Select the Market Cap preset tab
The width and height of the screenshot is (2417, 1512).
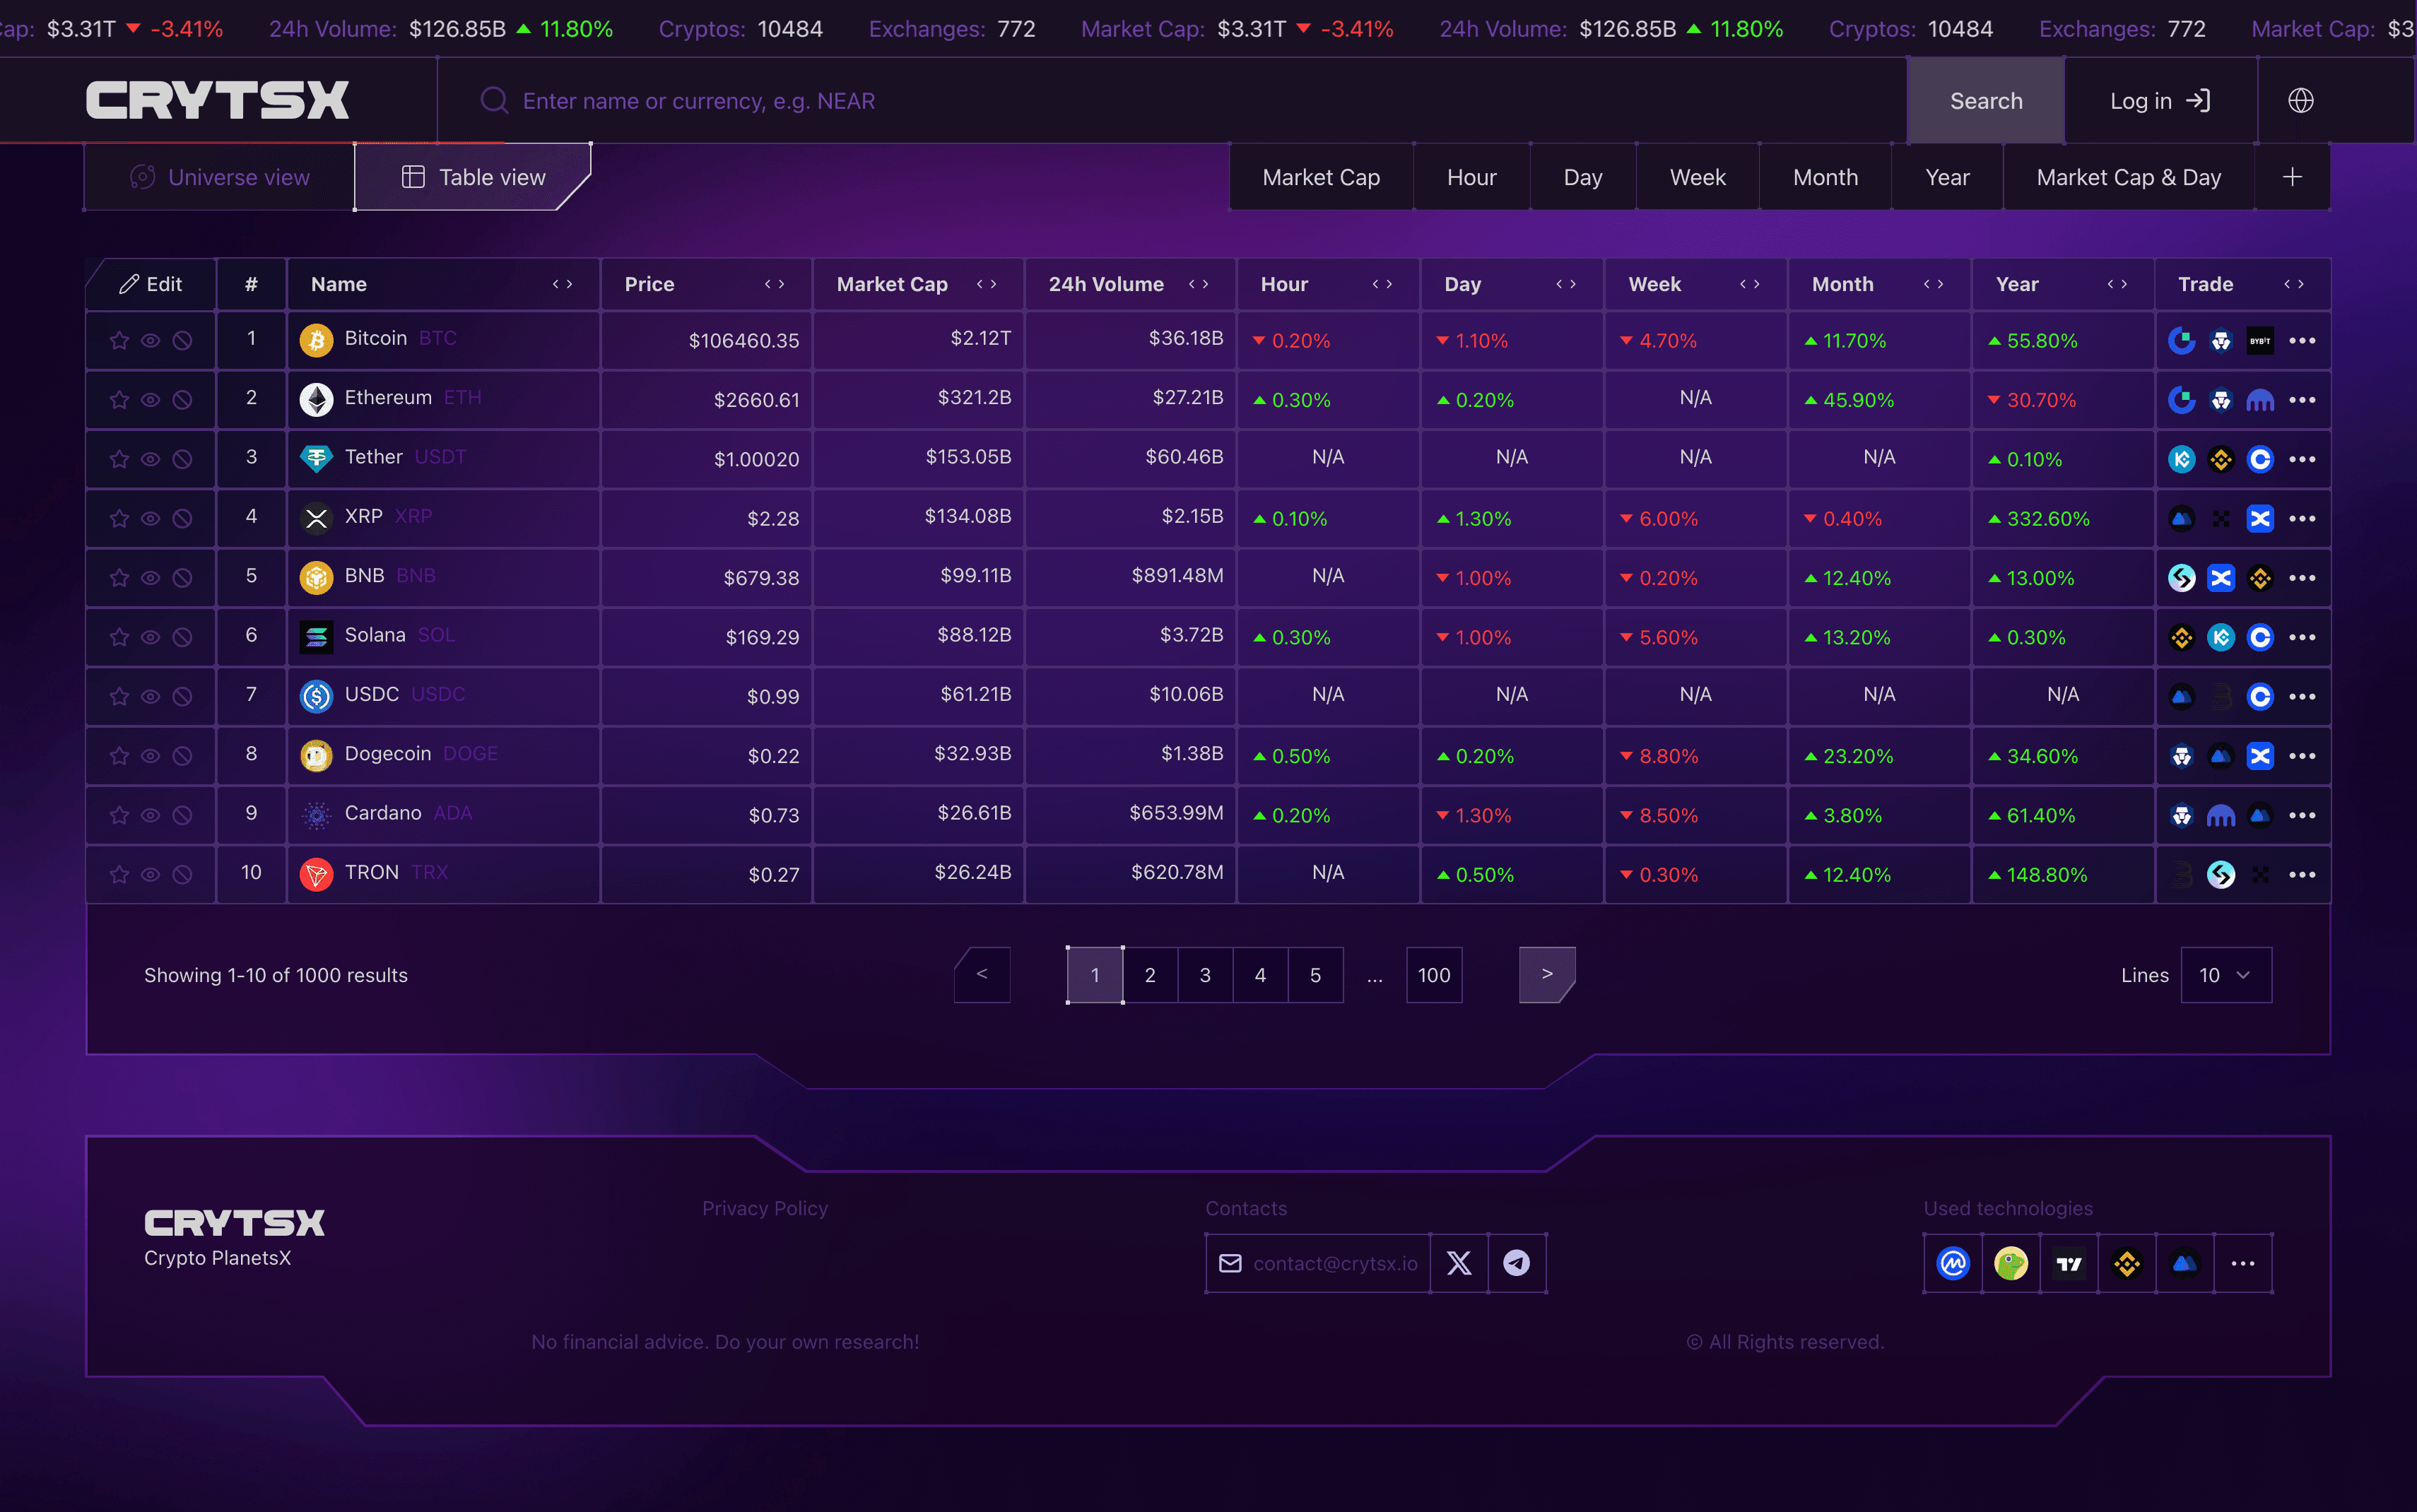(x=1321, y=177)
